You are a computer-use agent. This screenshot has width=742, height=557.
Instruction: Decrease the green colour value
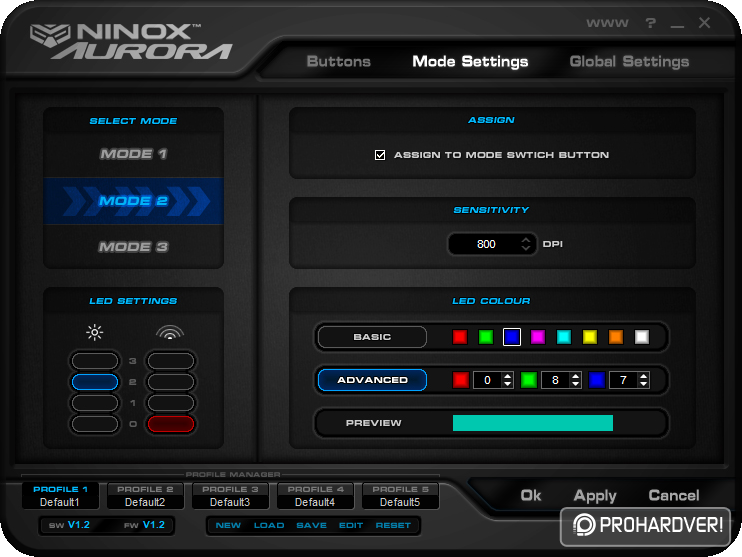[576, 384]
